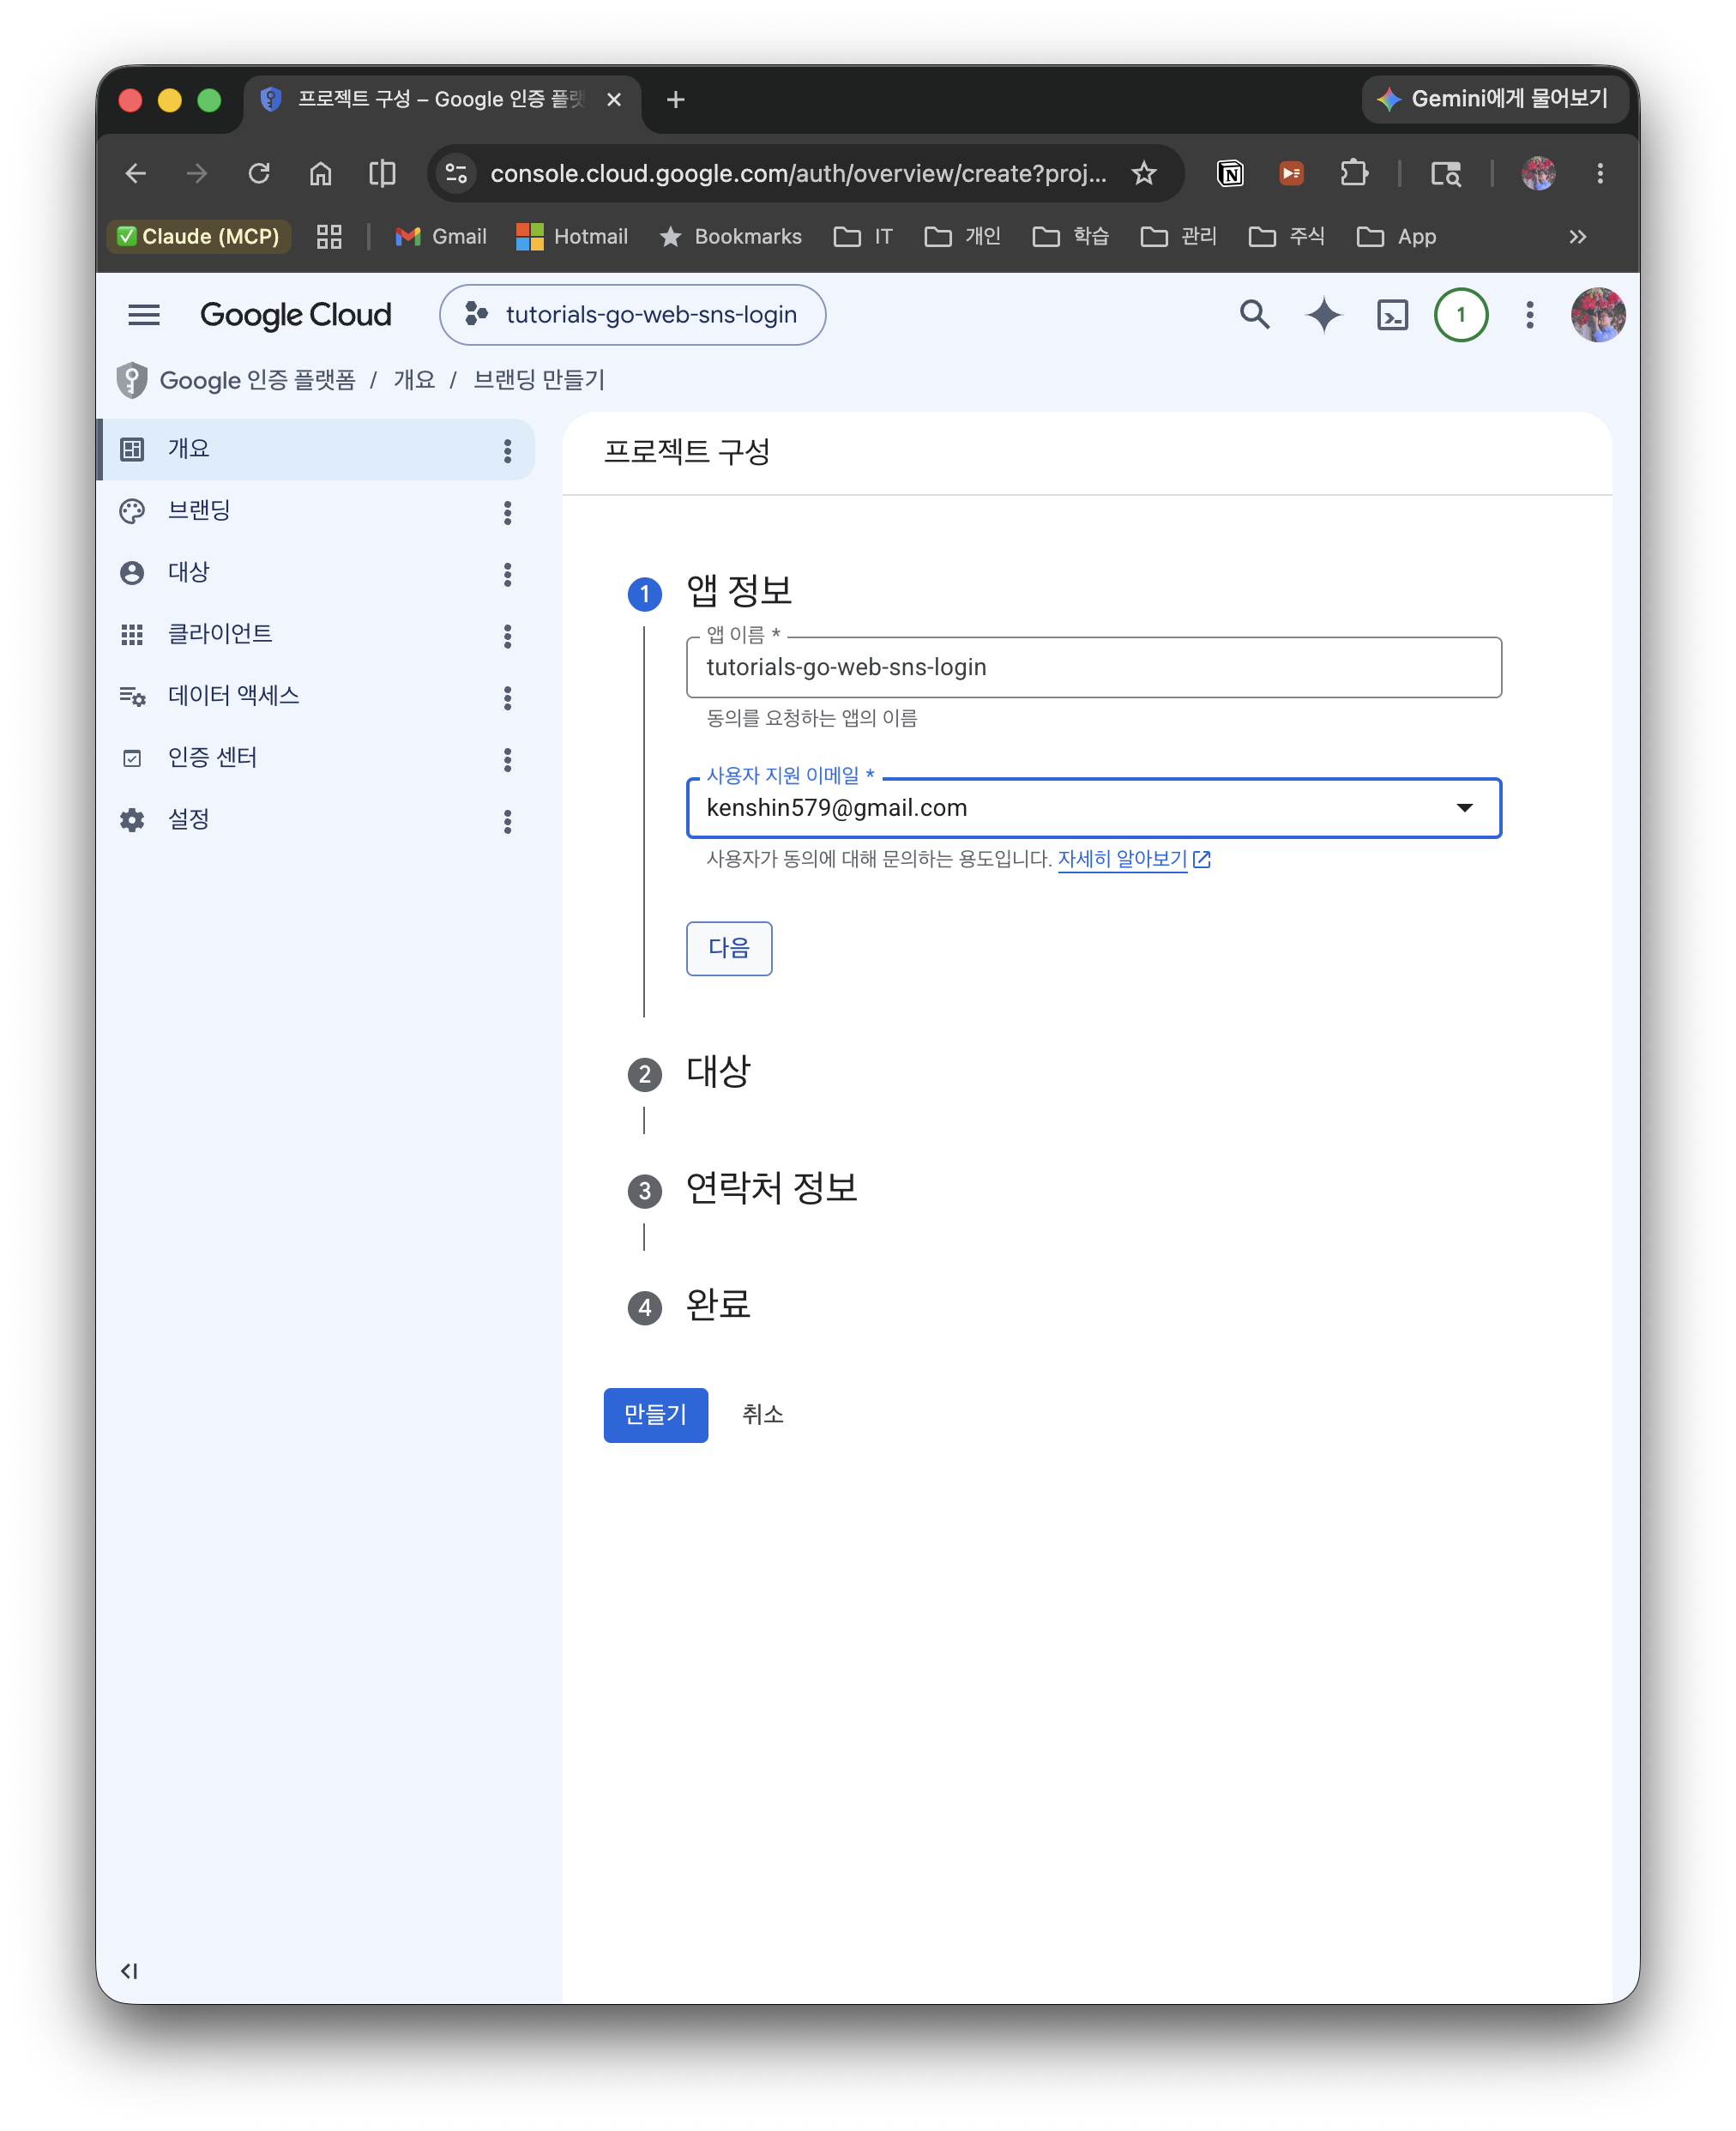Screen dimensions: 1736x2131
Task: Open the Chrome profile avatar
Action: tap(1538, 174)
